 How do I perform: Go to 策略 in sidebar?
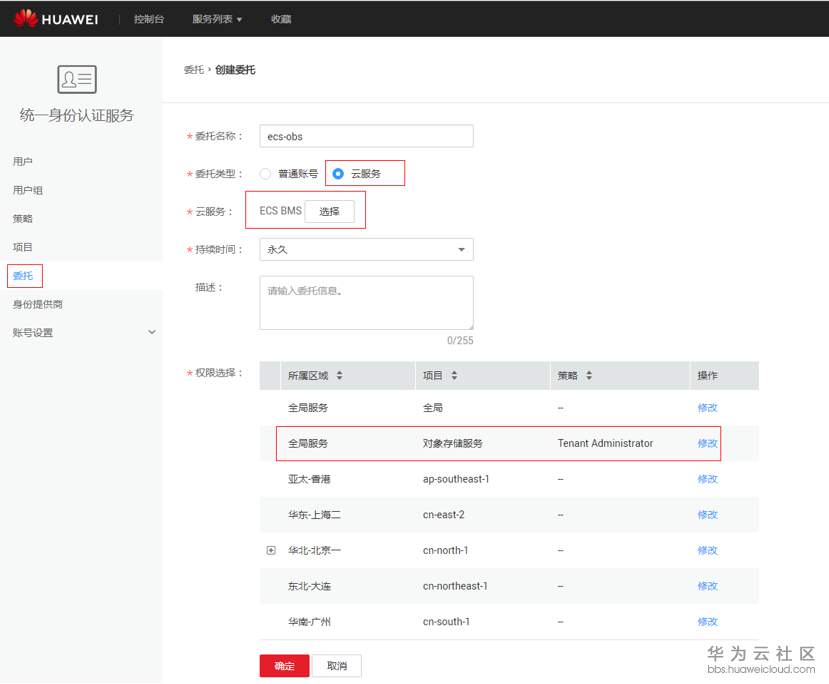click(x=23, y=218)
